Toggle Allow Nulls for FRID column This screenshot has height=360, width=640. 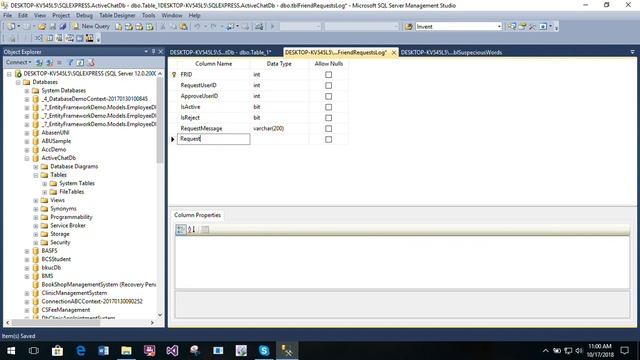tap(329, 75)
